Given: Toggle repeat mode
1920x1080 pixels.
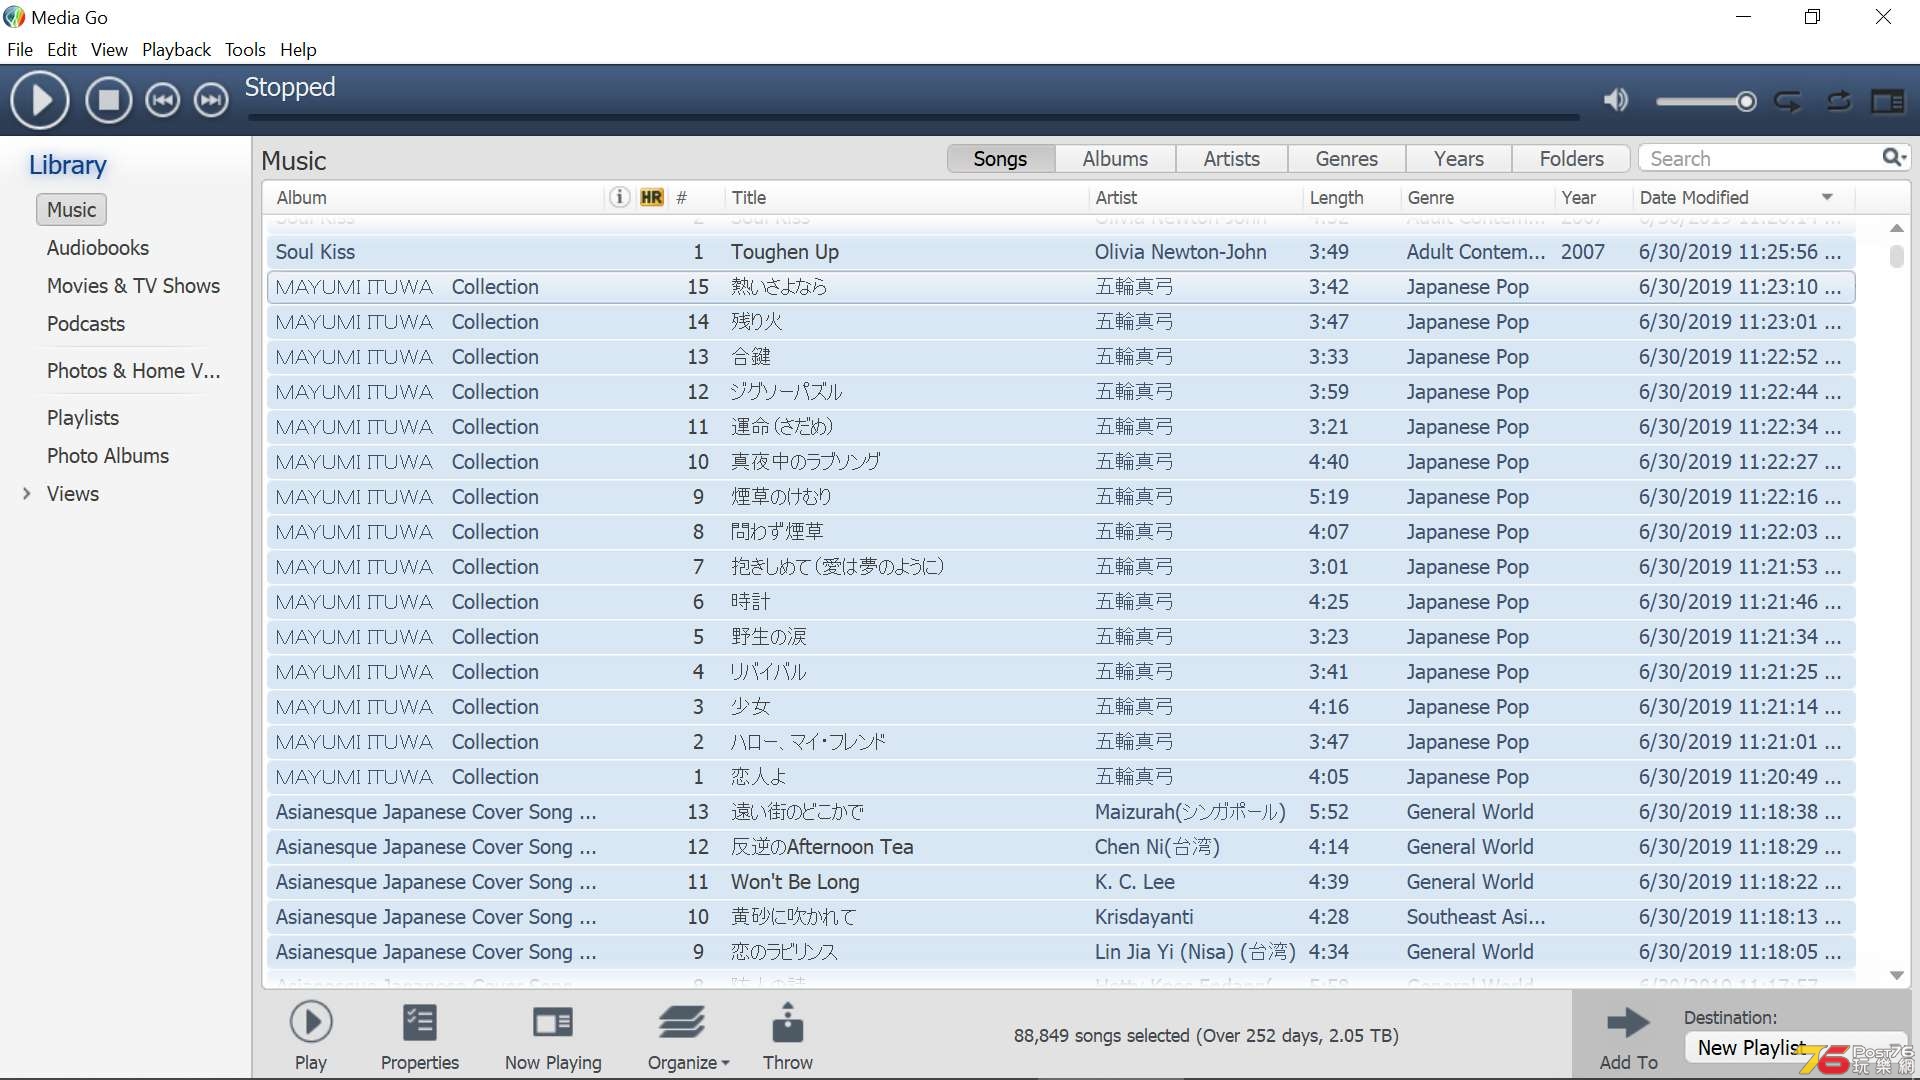Looking at the screenshot, I should pyautogui.click(x=1788, y=101).
